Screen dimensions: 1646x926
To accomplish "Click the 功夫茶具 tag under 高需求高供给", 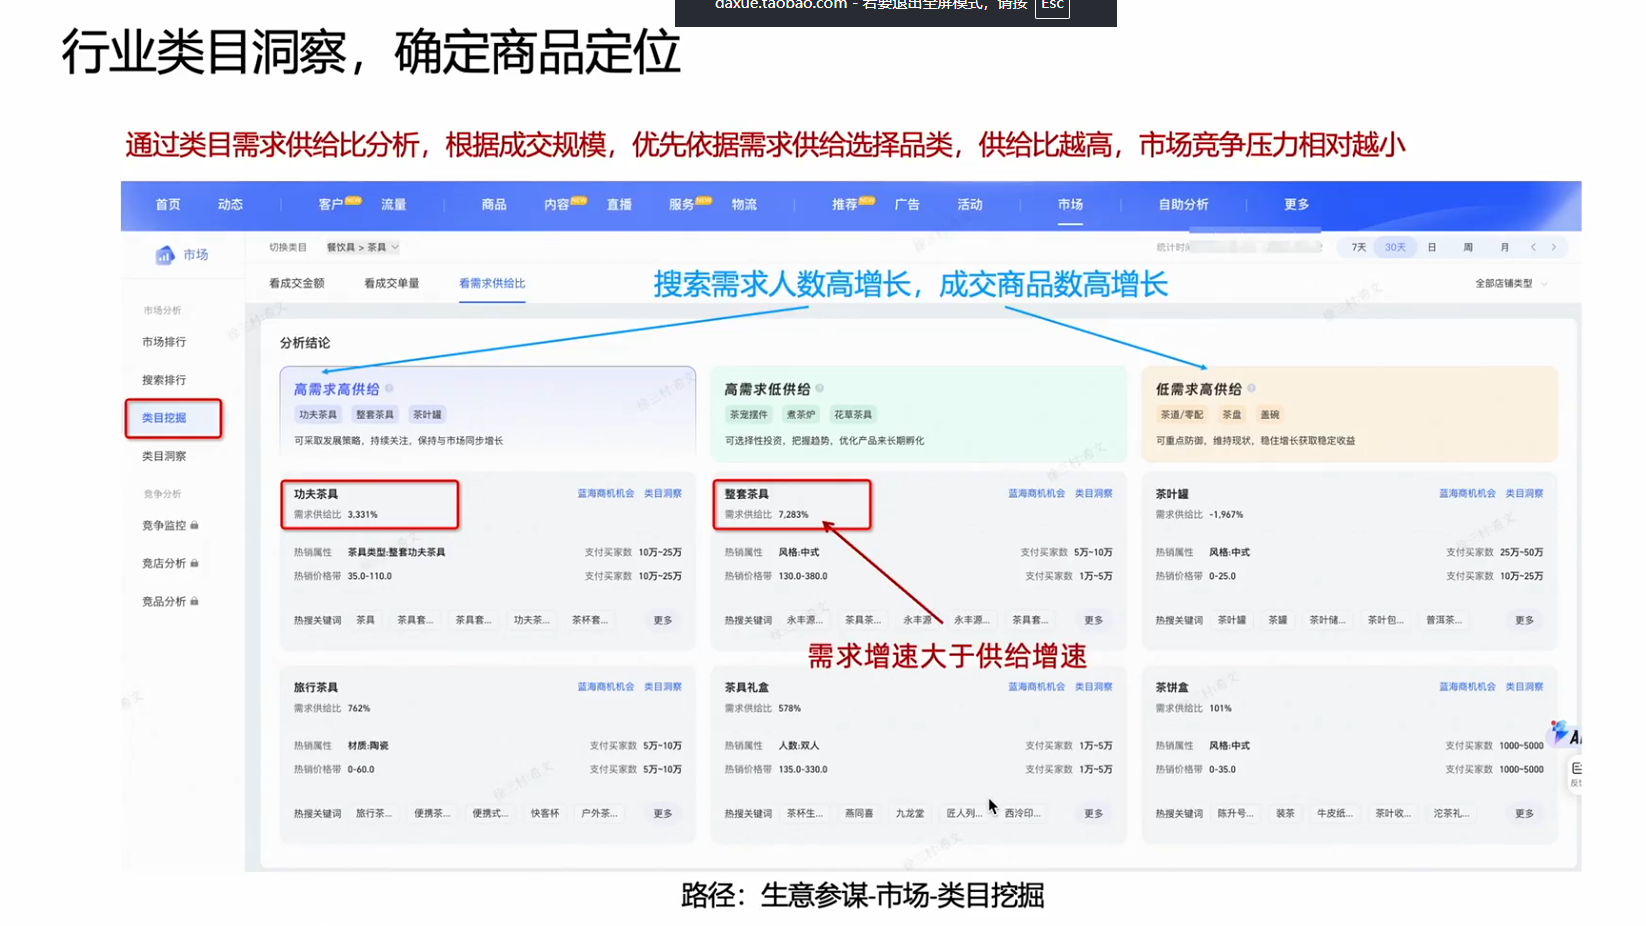I will [318, 414].
